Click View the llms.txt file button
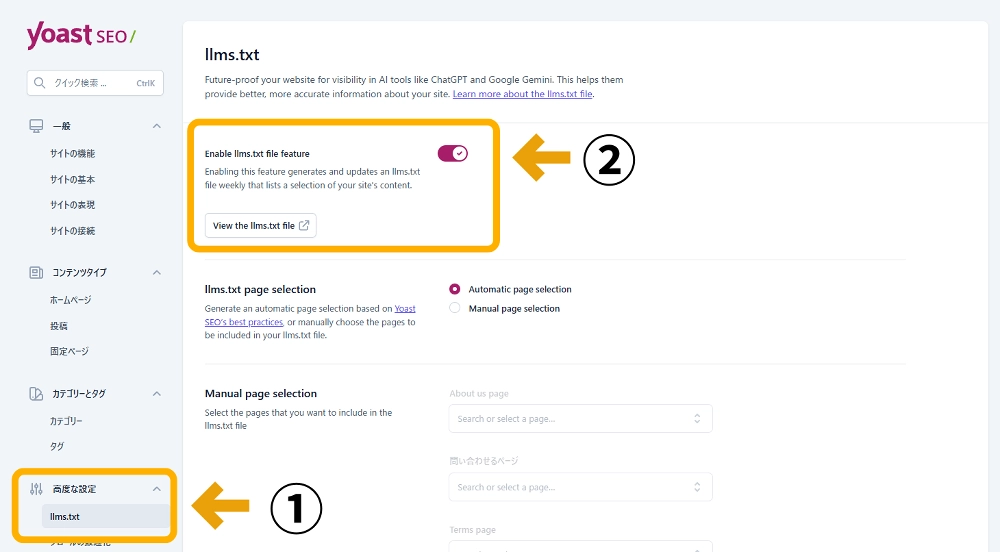Viewport: 1000px width, 552px height. click(x=260, y=226)
